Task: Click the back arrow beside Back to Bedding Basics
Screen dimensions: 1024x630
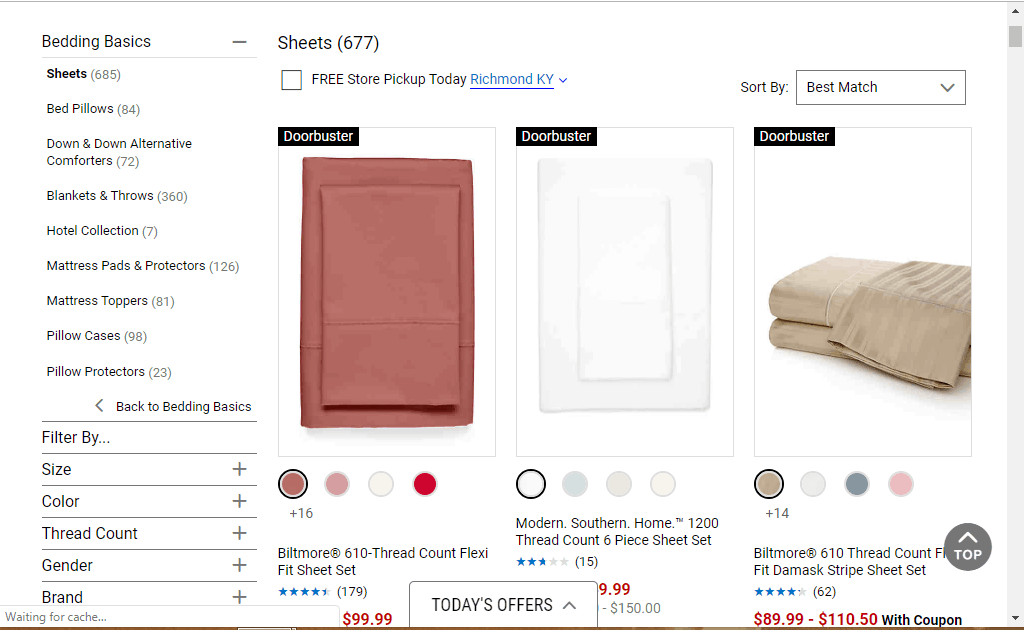Action: pos(99,406)
